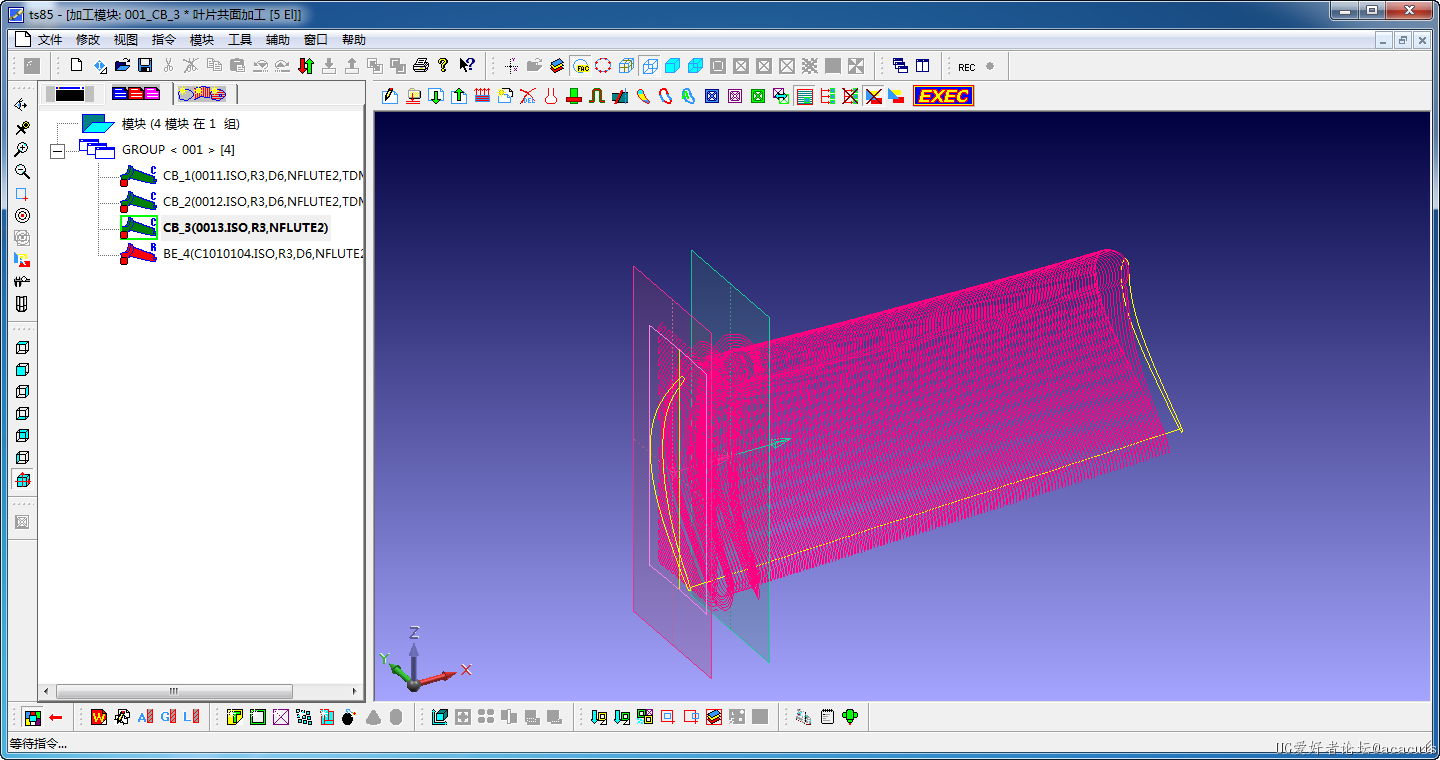Select the red dashed circle icon
The height and width of the screenshot is (760, 1440).
pos(603,66)
